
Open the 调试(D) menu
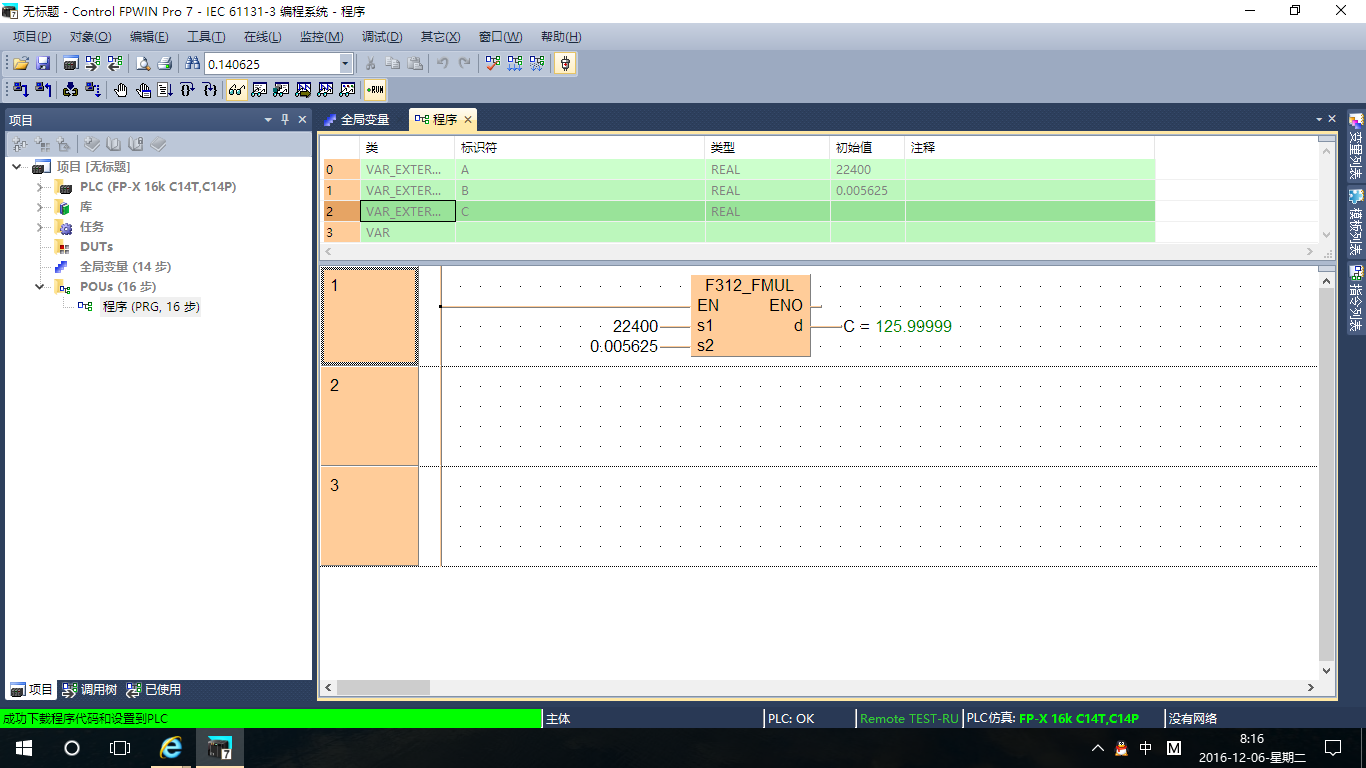[x=381, y=37]
